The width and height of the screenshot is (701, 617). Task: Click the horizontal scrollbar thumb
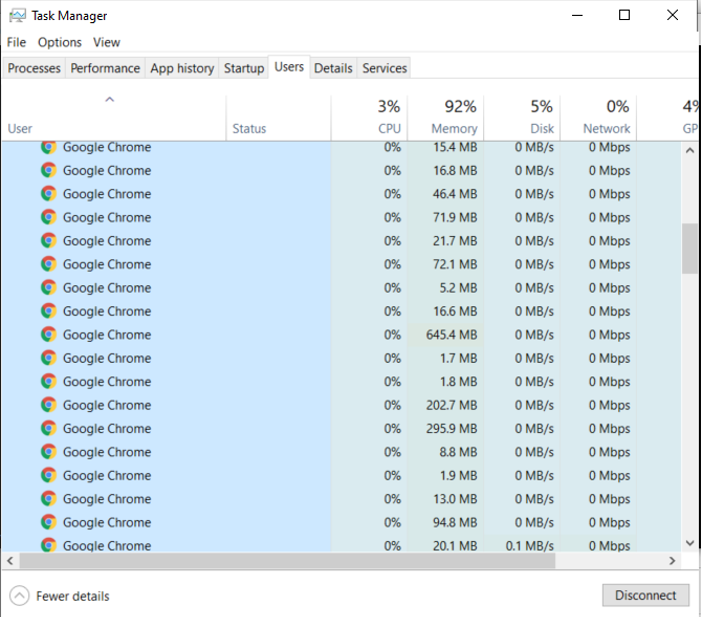(x=287, y=561)
